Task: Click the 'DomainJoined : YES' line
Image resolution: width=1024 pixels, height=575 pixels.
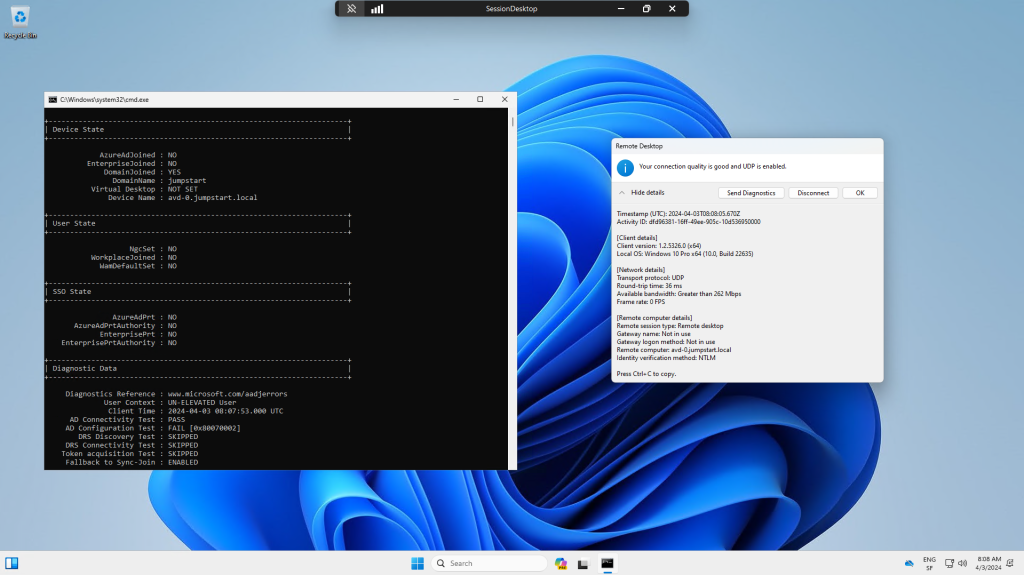Action: click(142, 172)
